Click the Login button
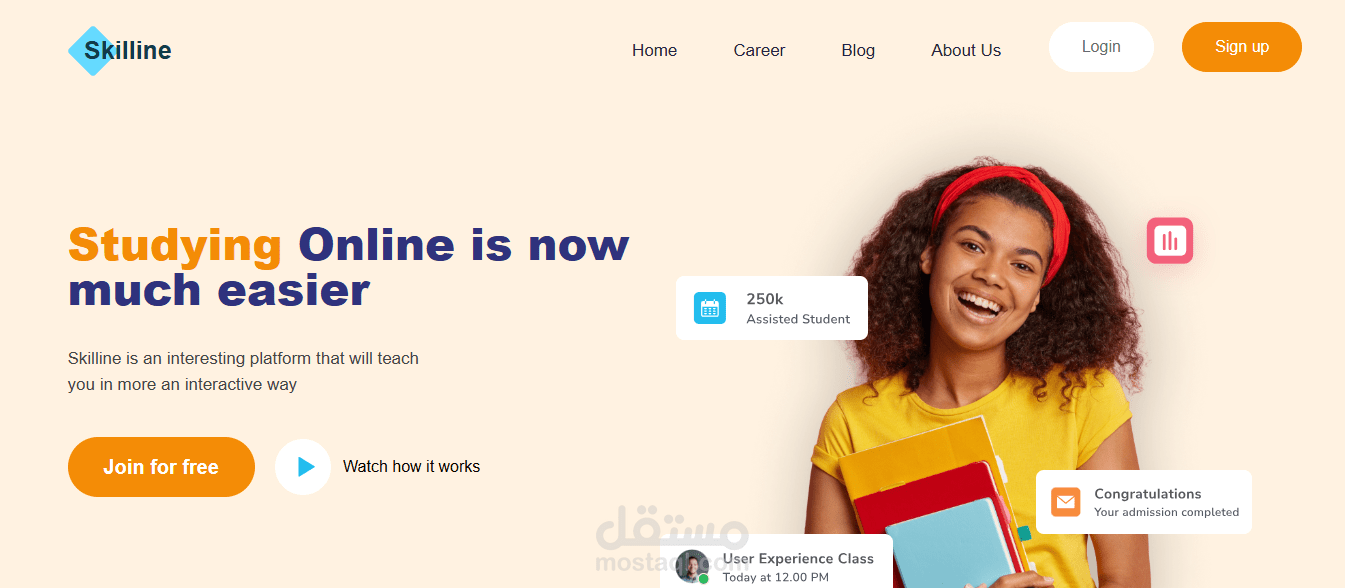Viewport: 1345px width, 588px height. (x=1101, y=47)
